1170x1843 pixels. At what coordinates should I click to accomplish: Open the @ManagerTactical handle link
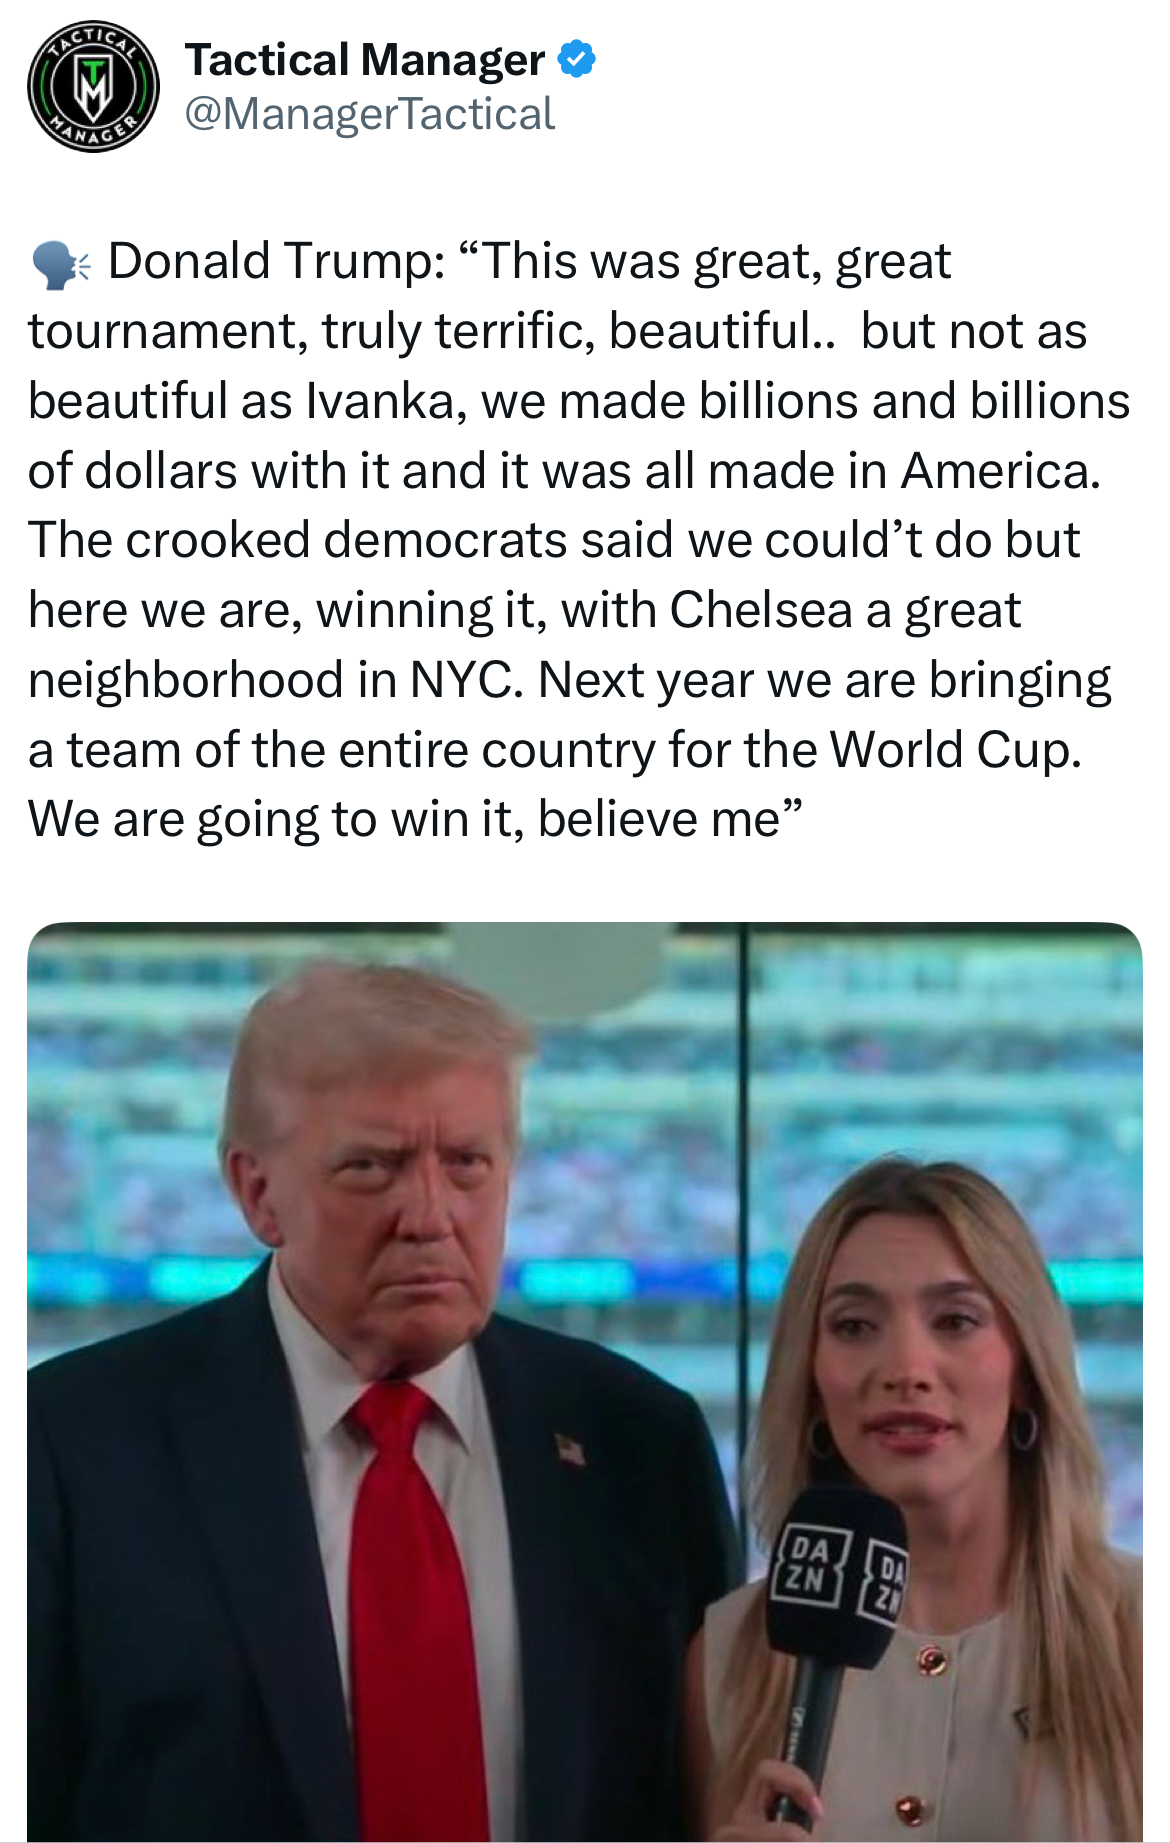[369, 114]
